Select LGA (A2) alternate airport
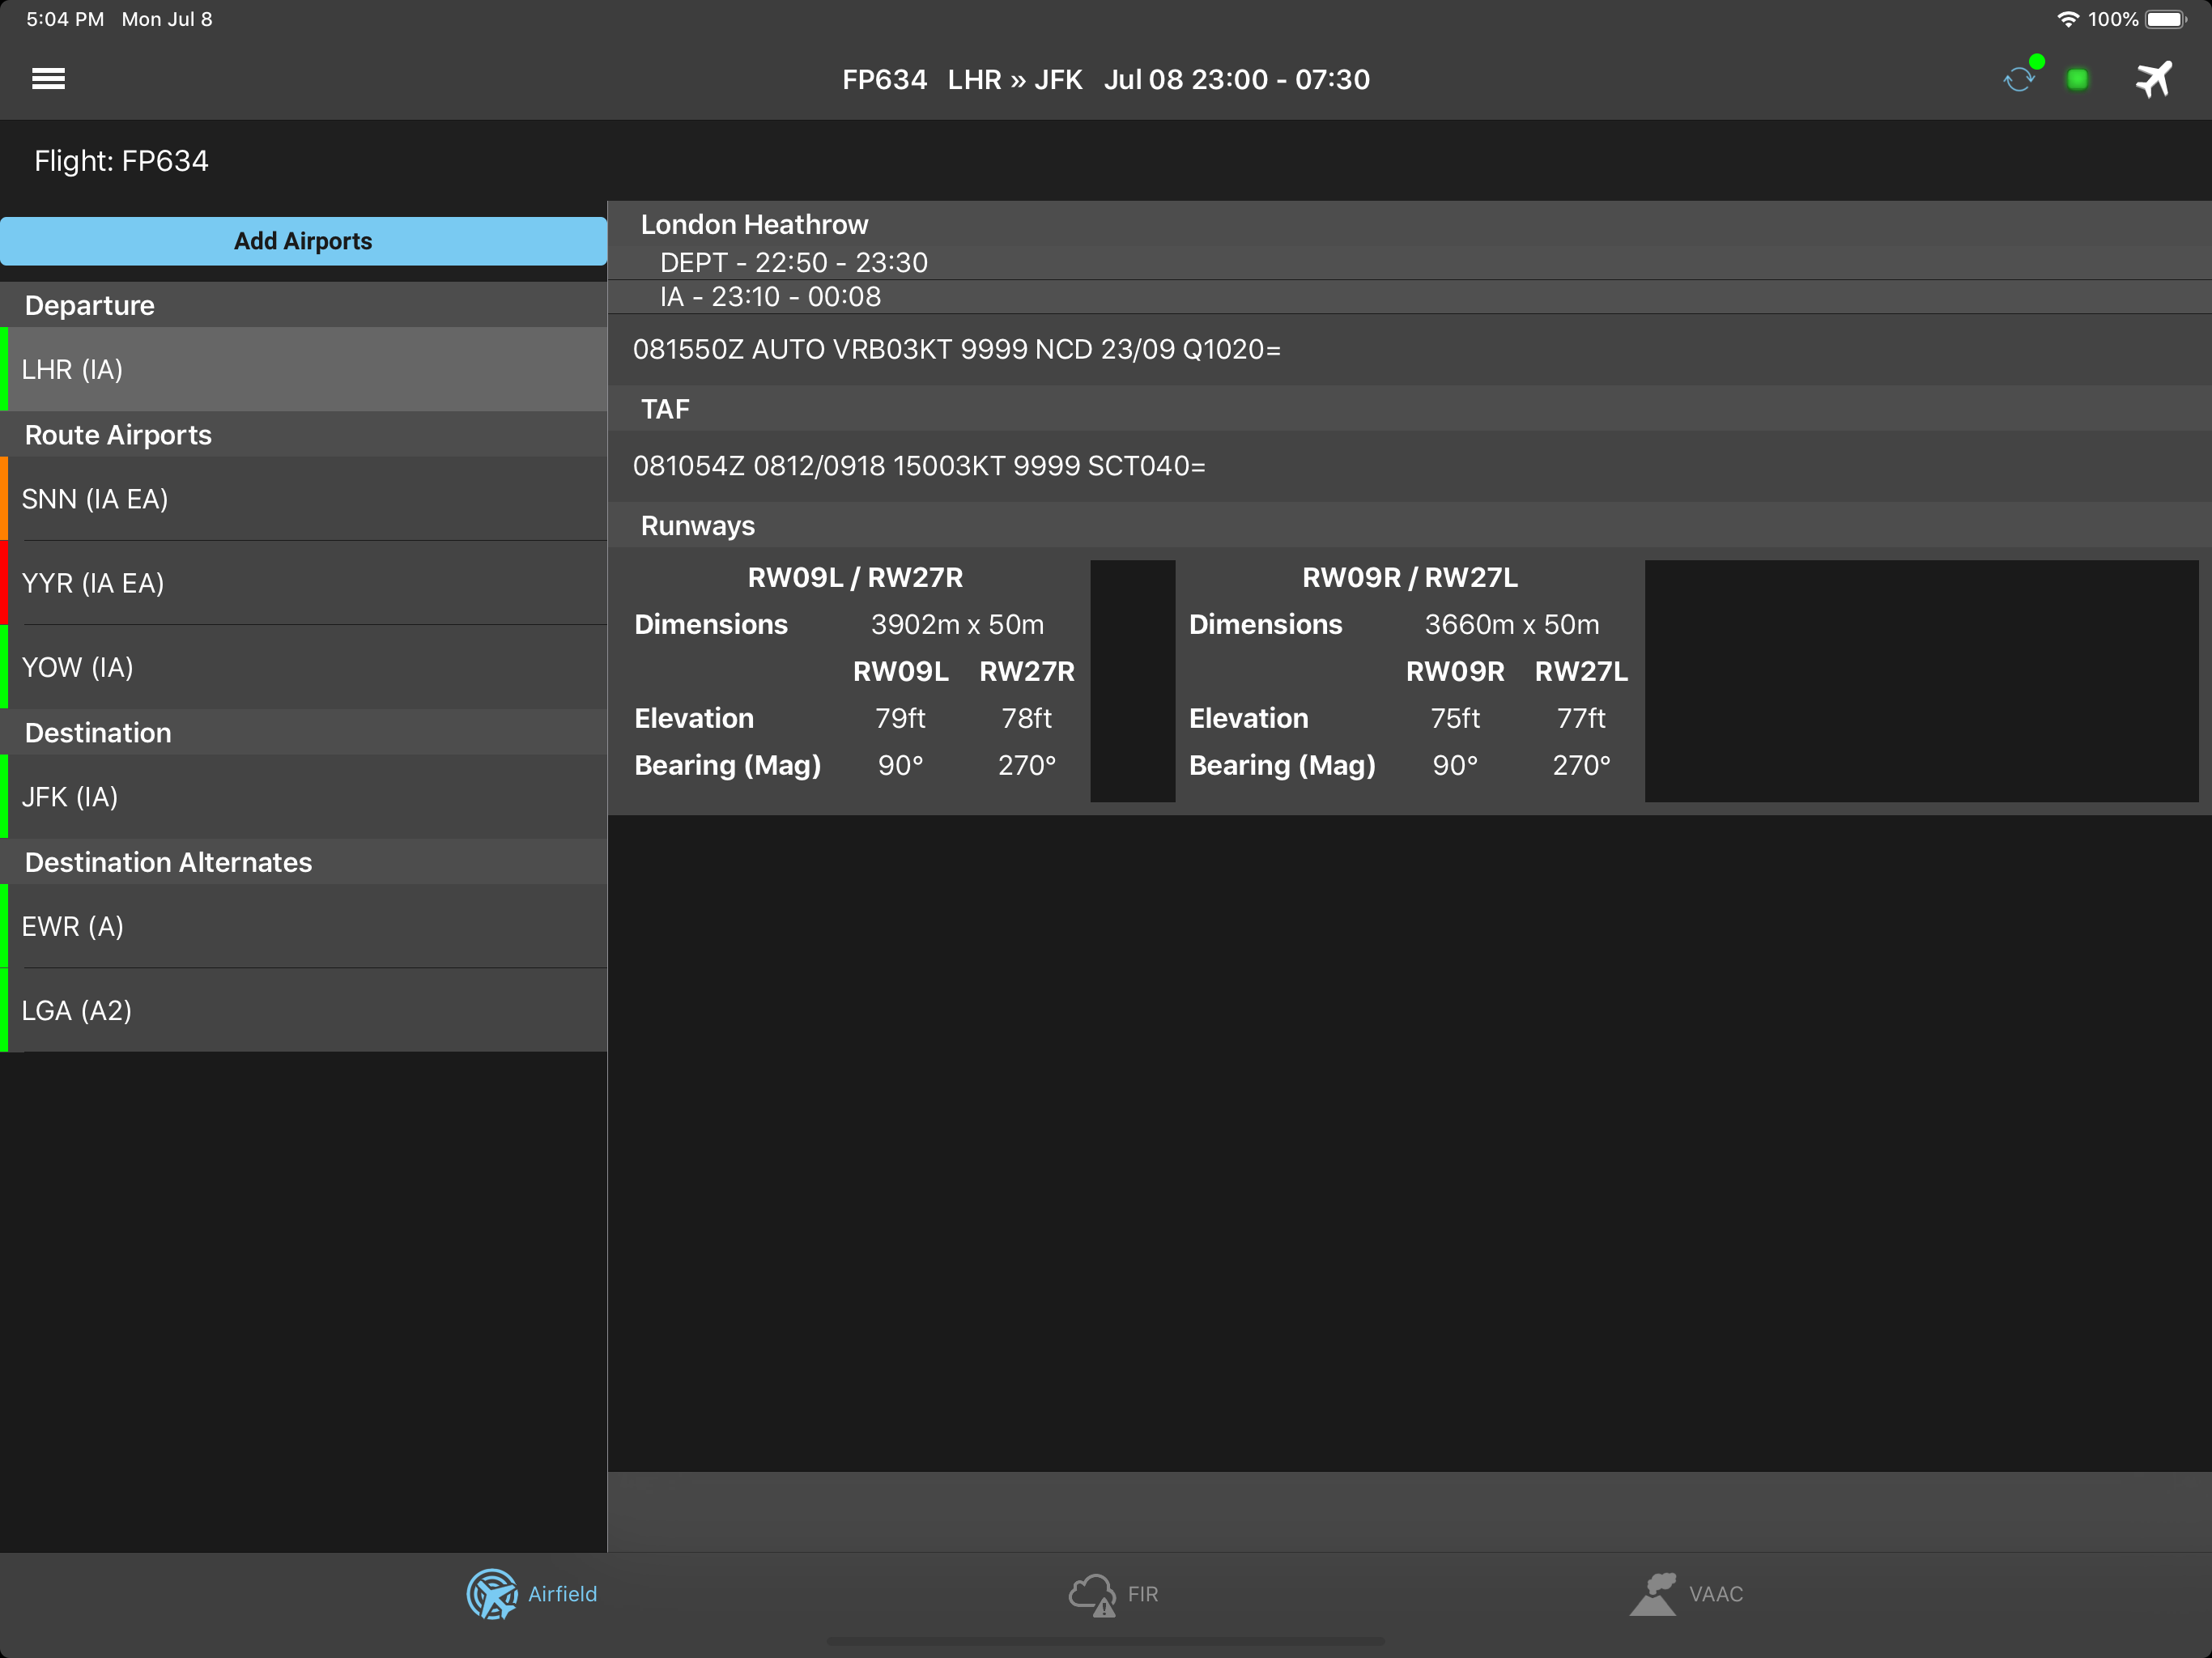 (304, 1010)
